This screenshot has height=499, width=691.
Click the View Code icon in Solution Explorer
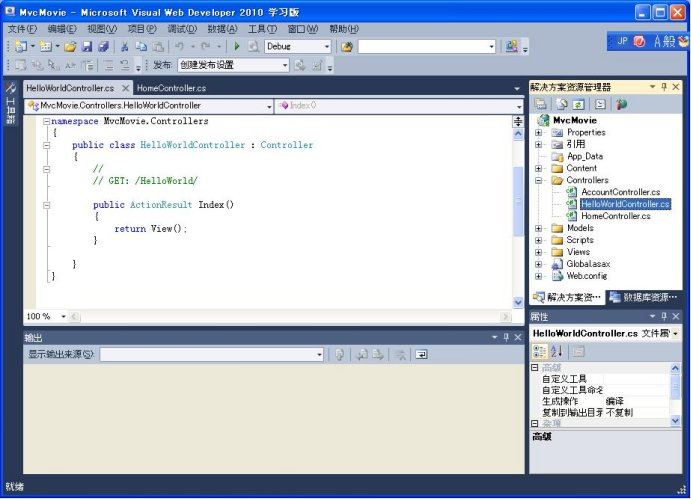(x=600, y=104)
